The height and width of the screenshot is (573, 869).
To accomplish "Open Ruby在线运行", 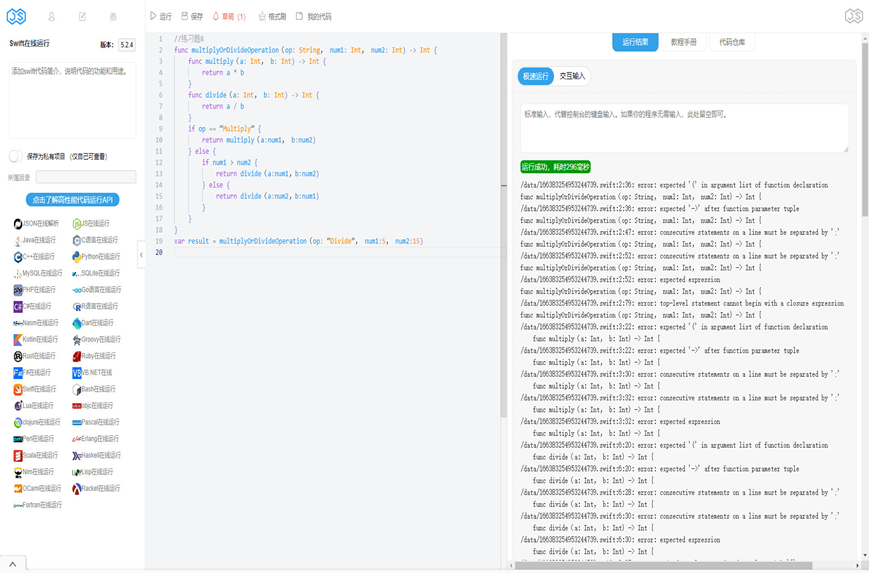I will coord(94,356).
